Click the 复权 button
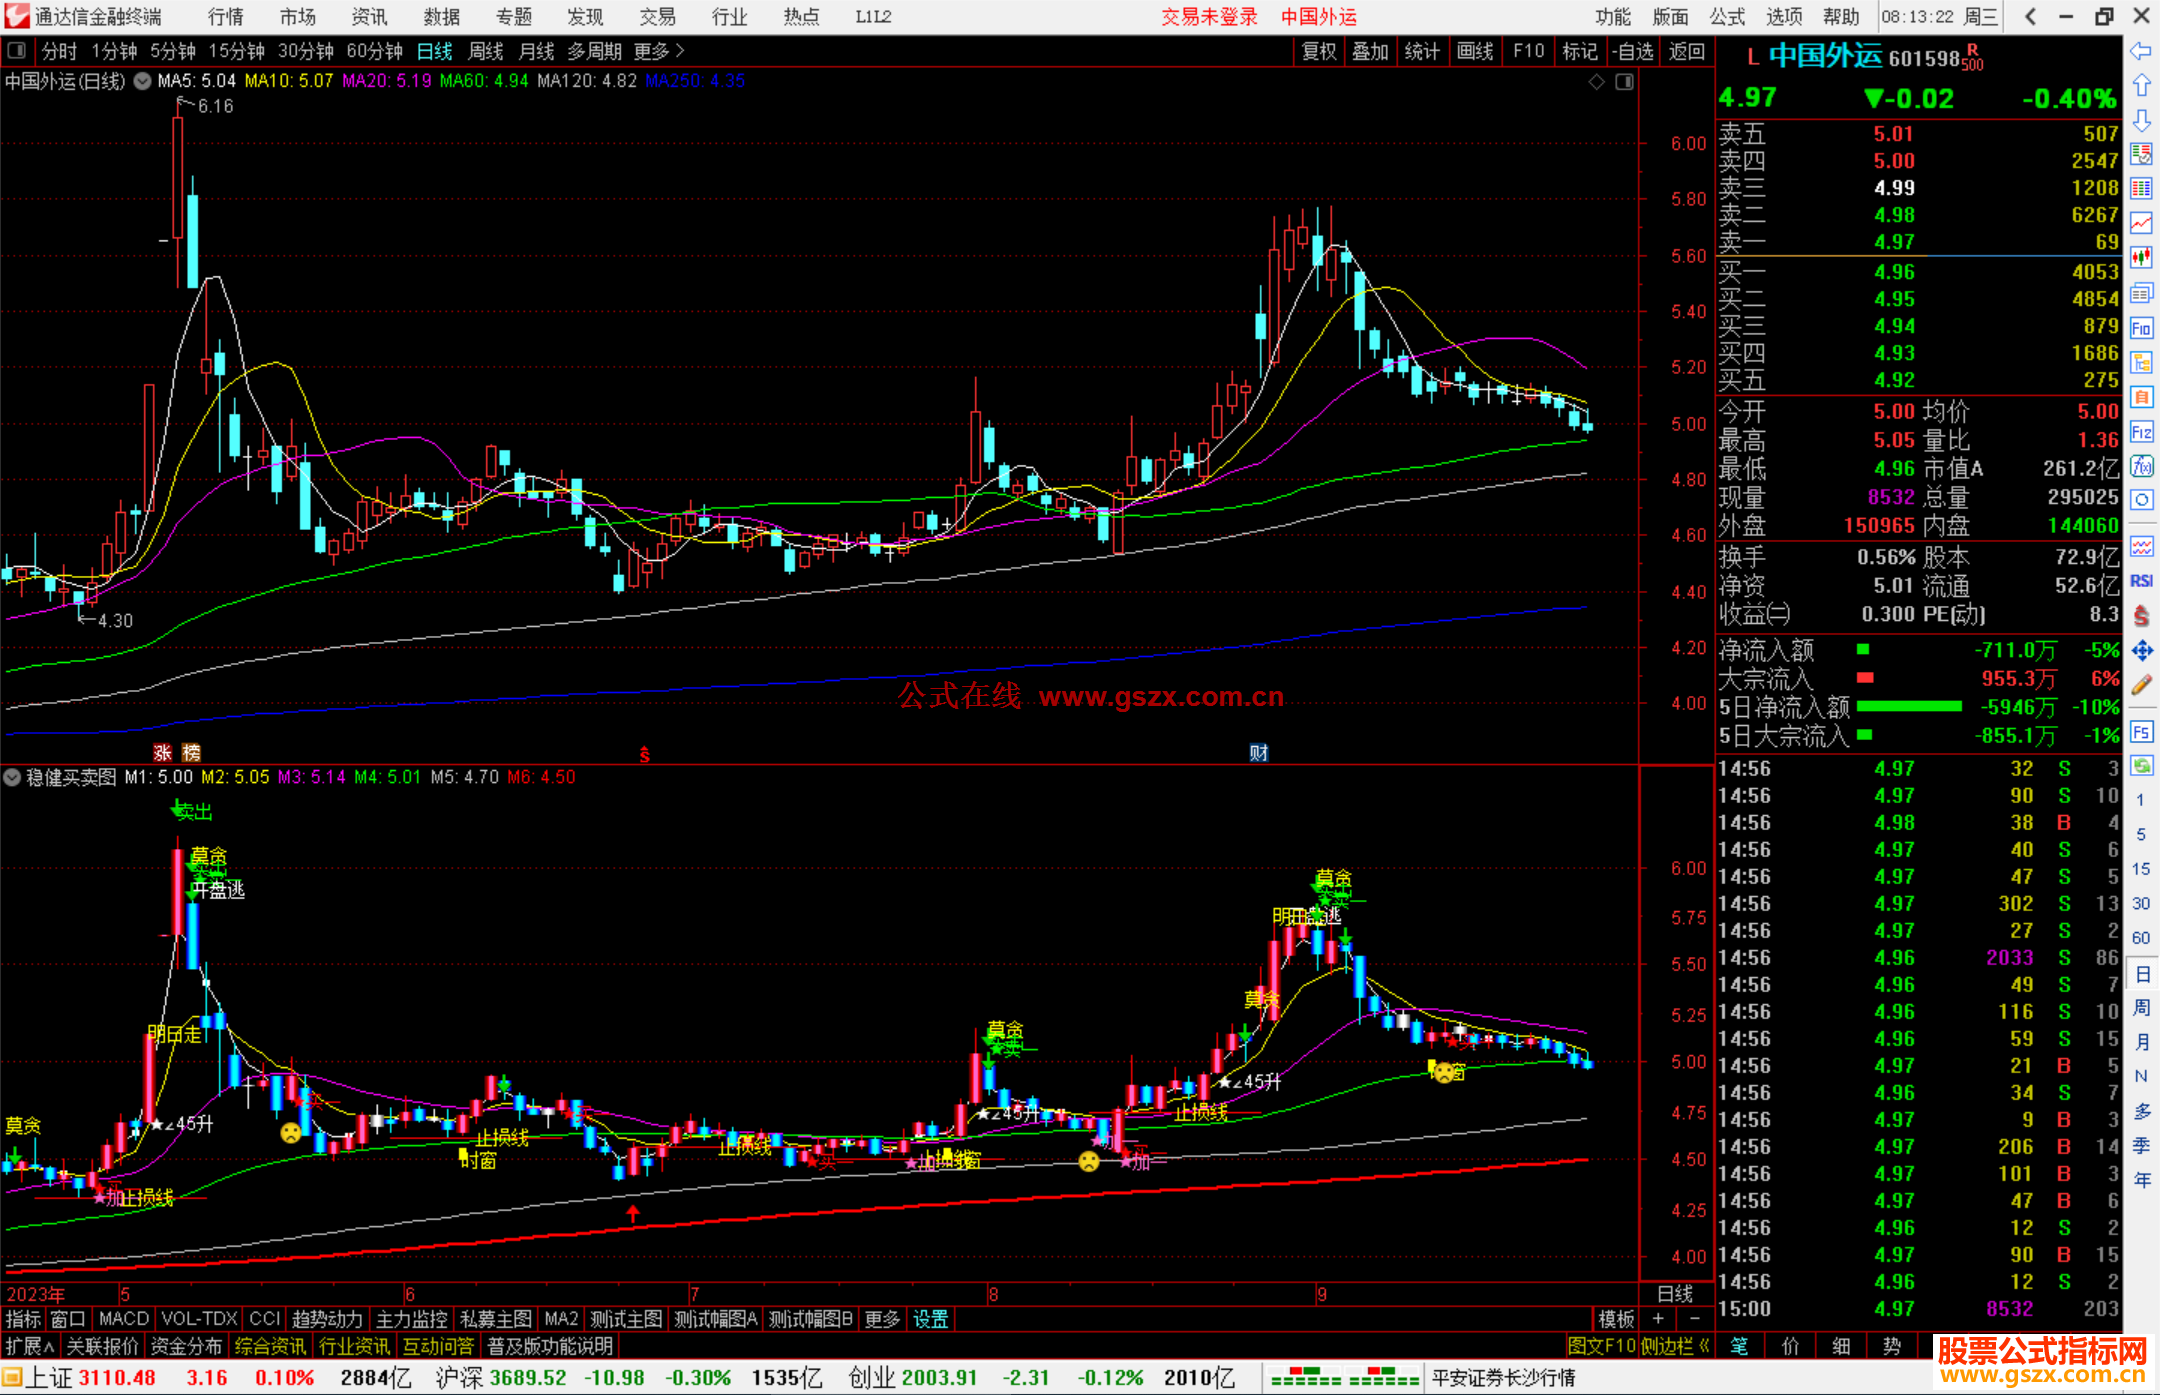Image resolution: width=2160 pixels, height=1395 pixels. pos(1318,51)
